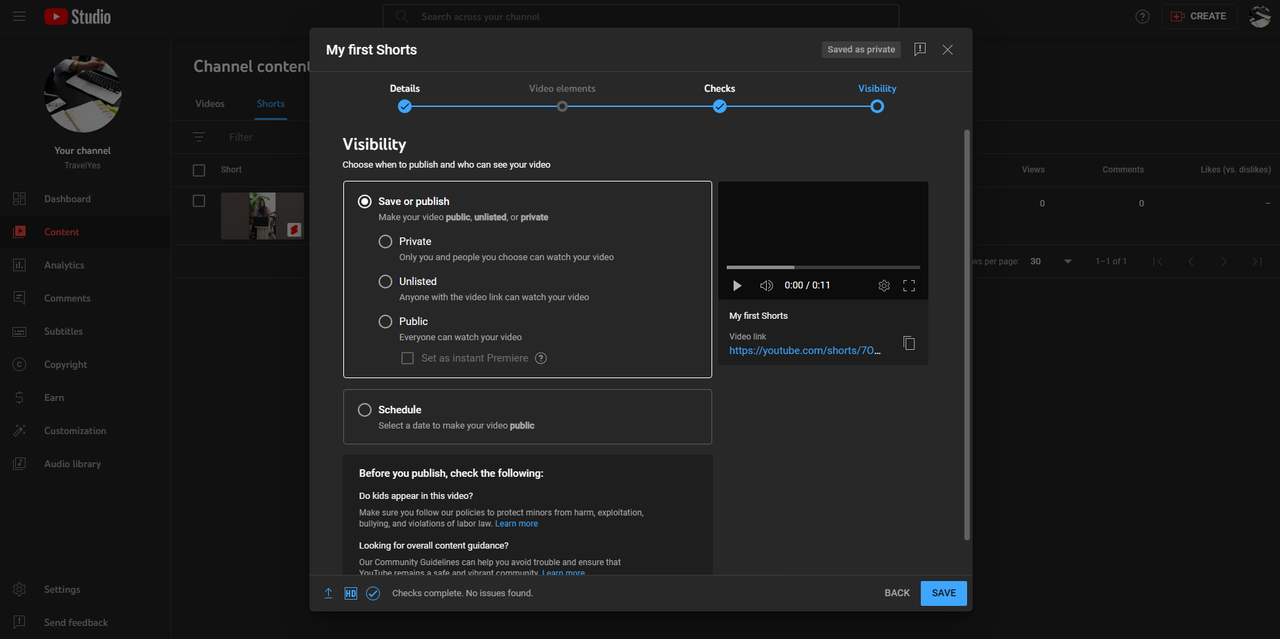Click the YouTube Studio logo
The height and width of the screenshot is (639, 1280).
pos(78,16)
